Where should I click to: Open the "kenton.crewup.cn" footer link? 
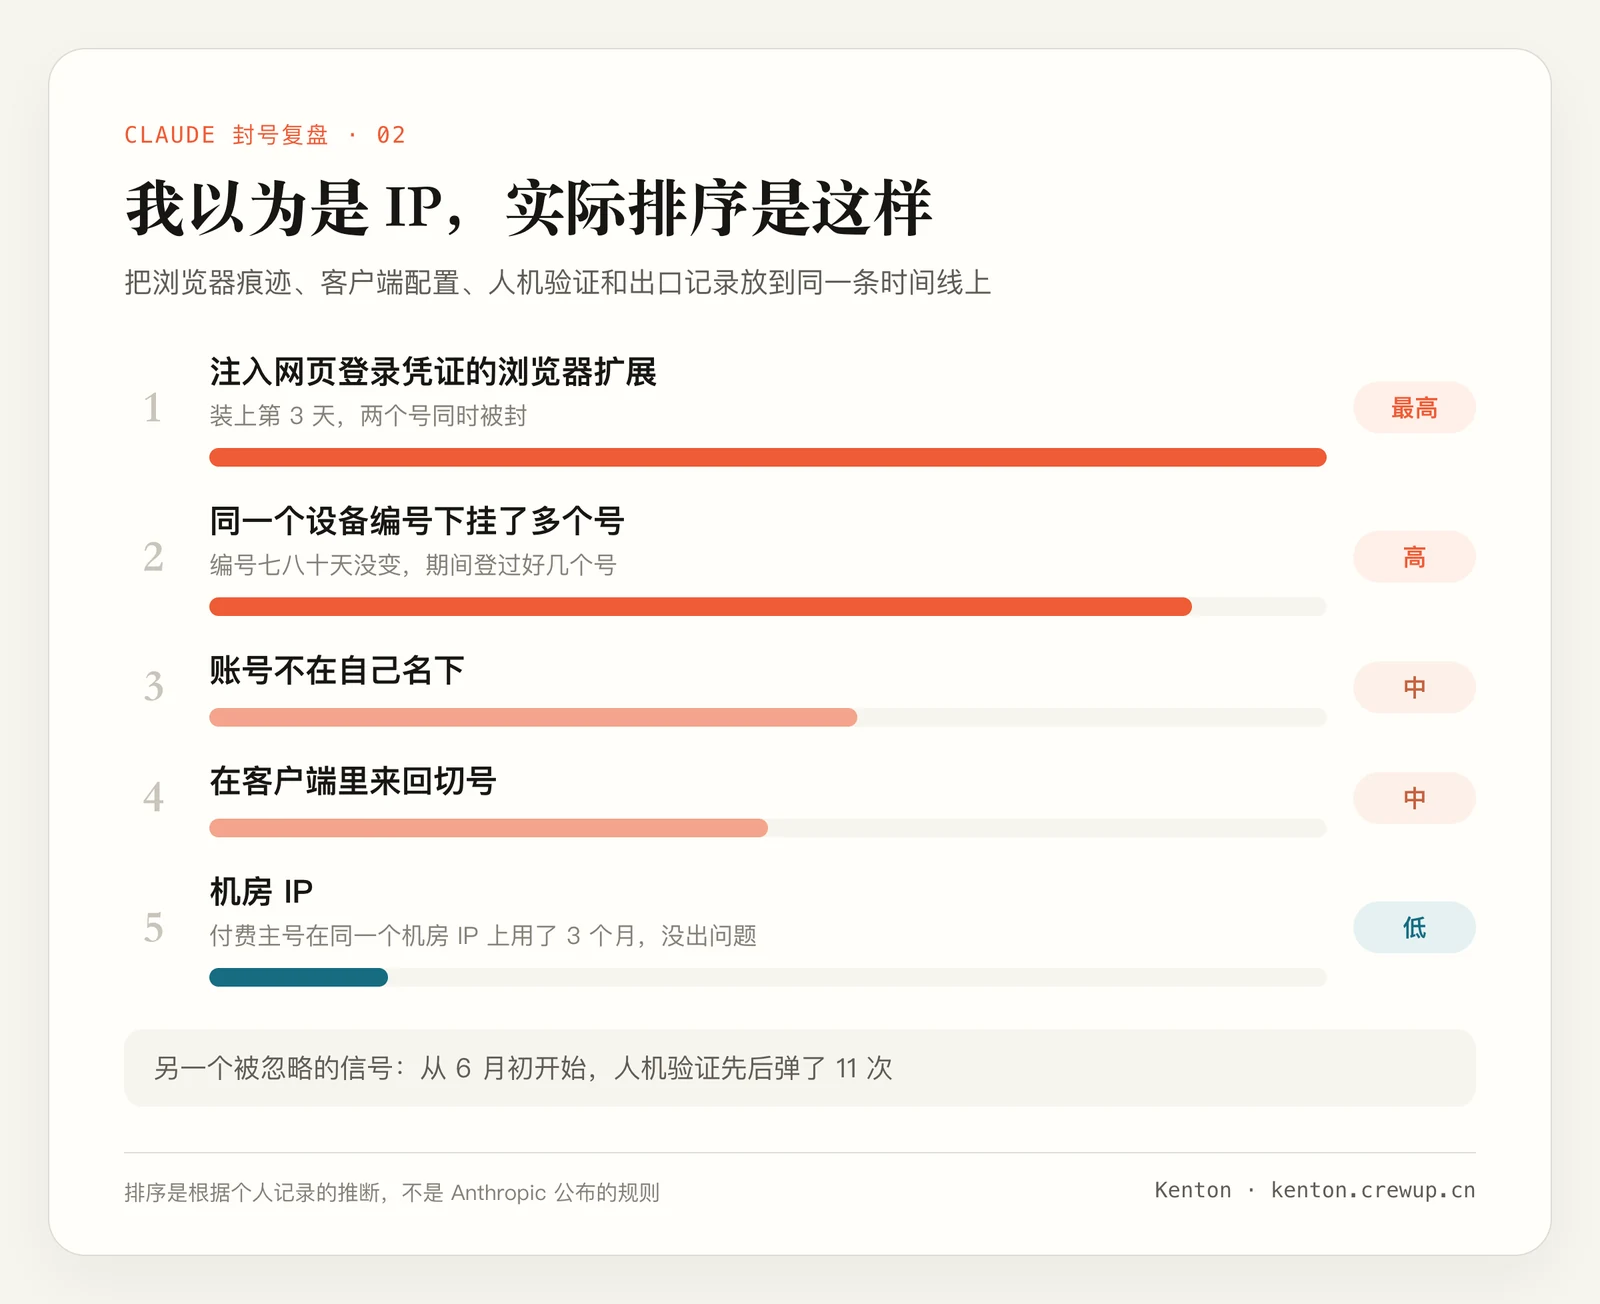pos(1373,1190)
